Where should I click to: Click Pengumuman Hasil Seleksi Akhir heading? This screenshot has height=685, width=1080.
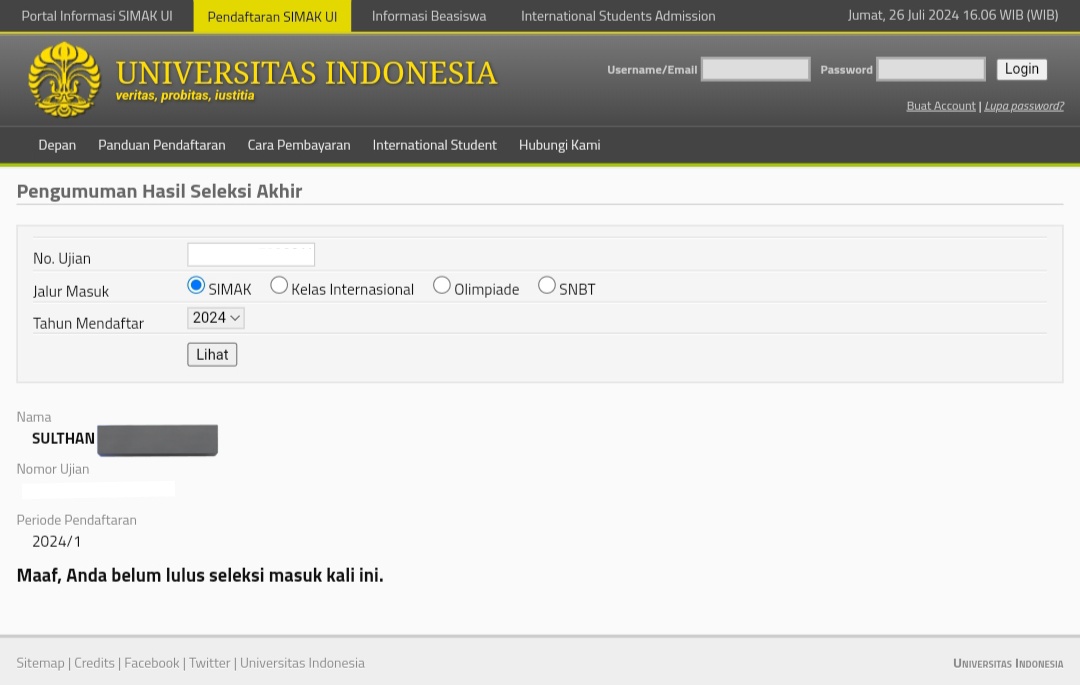159,191
